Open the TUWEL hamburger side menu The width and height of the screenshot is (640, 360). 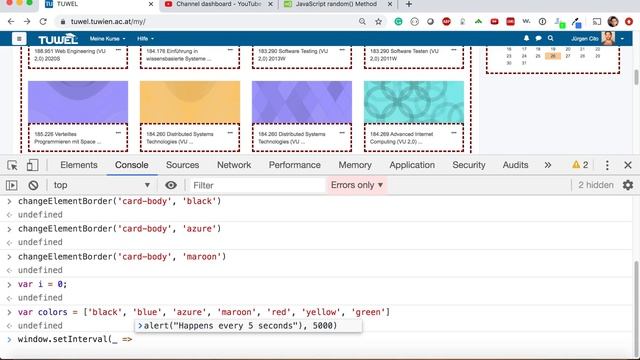19,39
